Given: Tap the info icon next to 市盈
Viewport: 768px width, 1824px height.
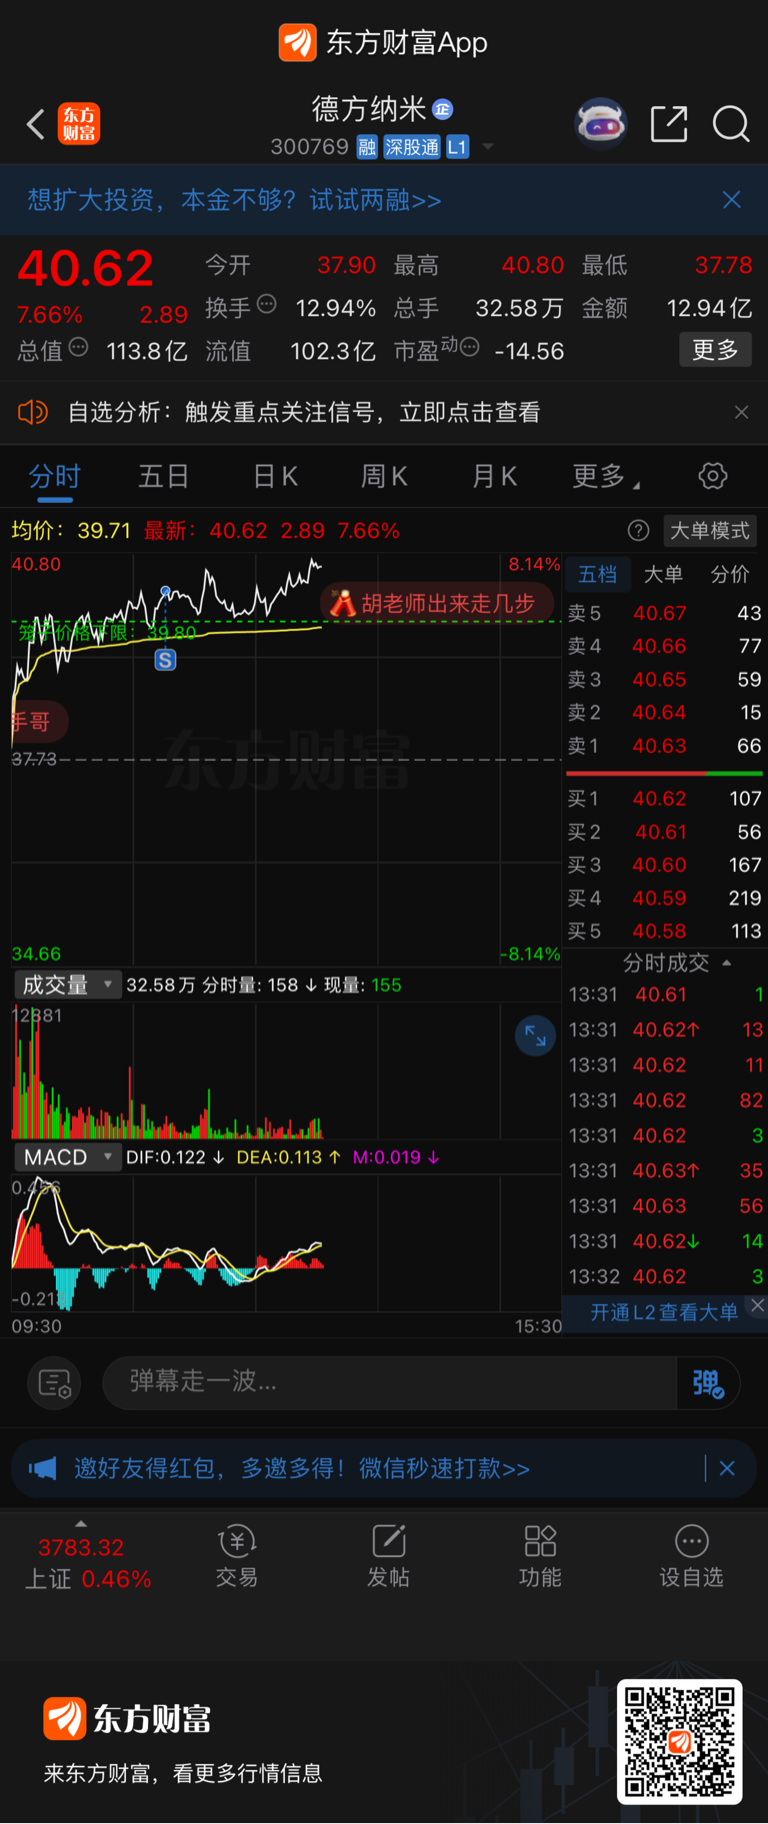Looking at the screenshot, I should pyautogui.click(x=469, y=347).
